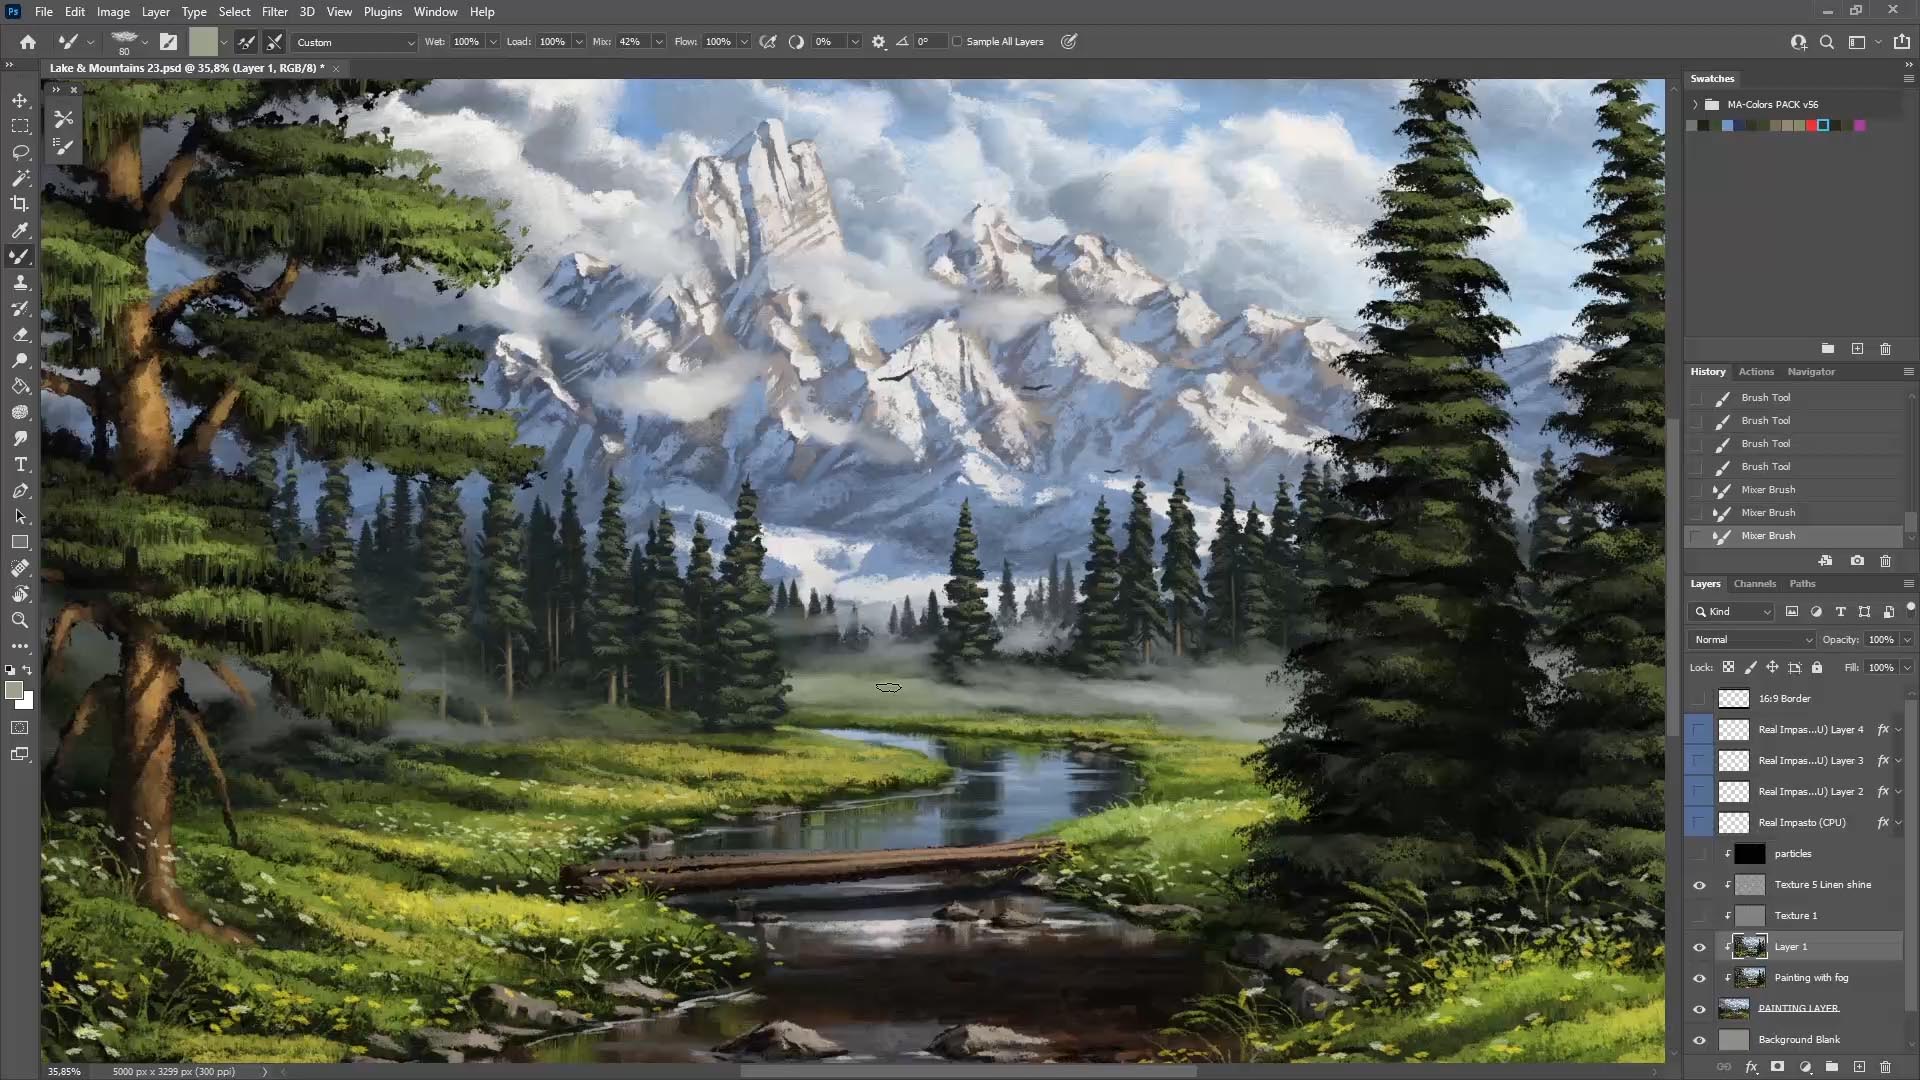Switch to the Actions panel tab
The image size is (1920, 1080).
click(1756, 371)
